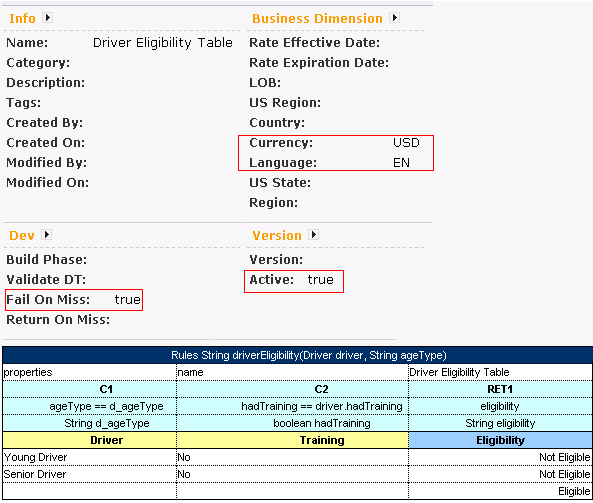The width and height of the screenshot is (593, 503).
Task: Click the Fail On Miss true value
Action: pyautogui.click(x=127, y=300)
